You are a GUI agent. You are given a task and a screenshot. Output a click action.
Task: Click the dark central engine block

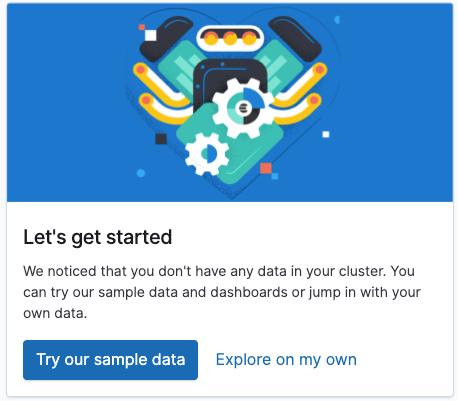230,80
